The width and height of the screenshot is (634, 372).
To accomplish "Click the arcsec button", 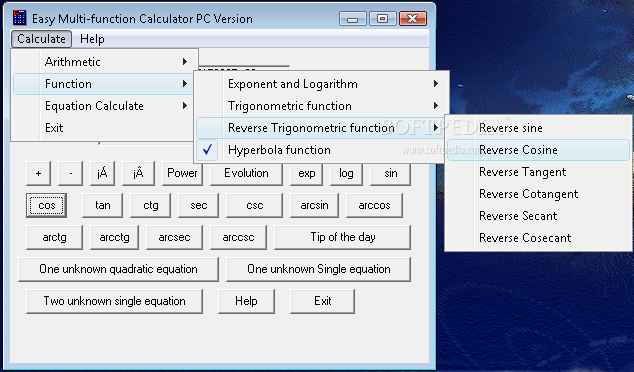I will pyautogui.click(x=174, y=237).
